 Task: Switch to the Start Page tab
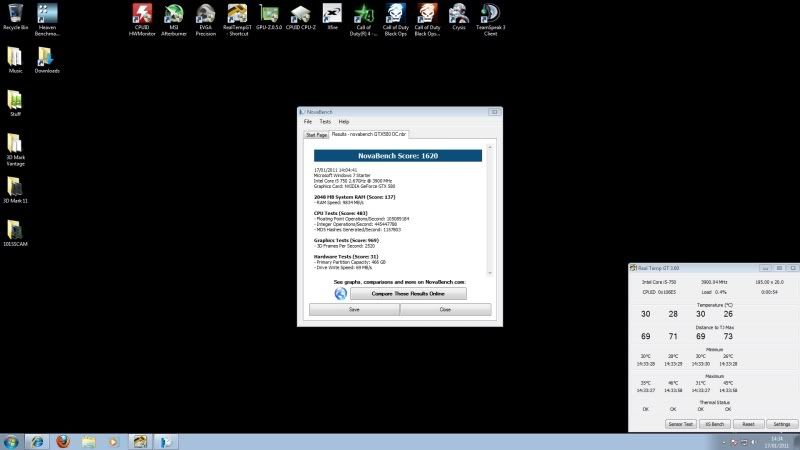[x=316, y=133]
